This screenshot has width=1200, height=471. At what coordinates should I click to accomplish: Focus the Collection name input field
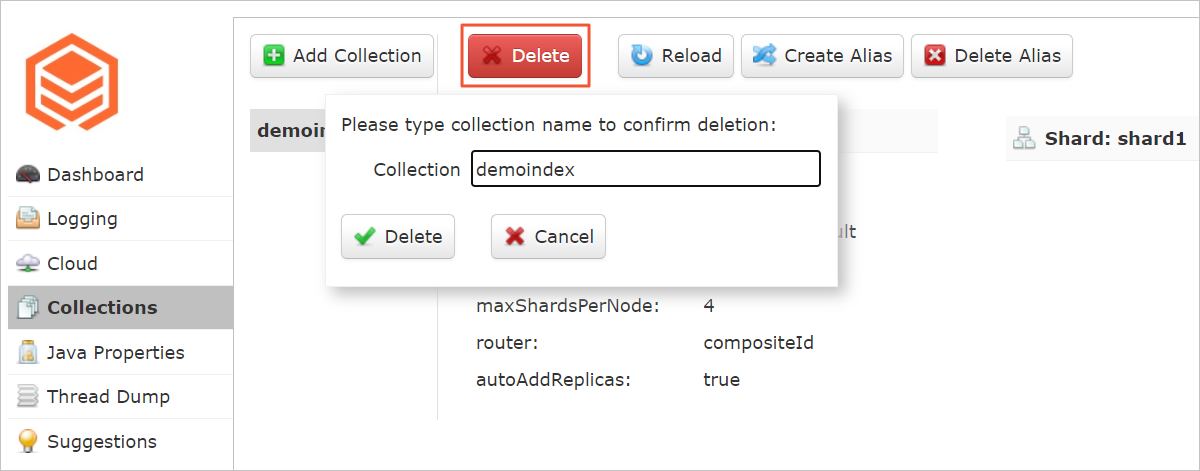(646, 169)
